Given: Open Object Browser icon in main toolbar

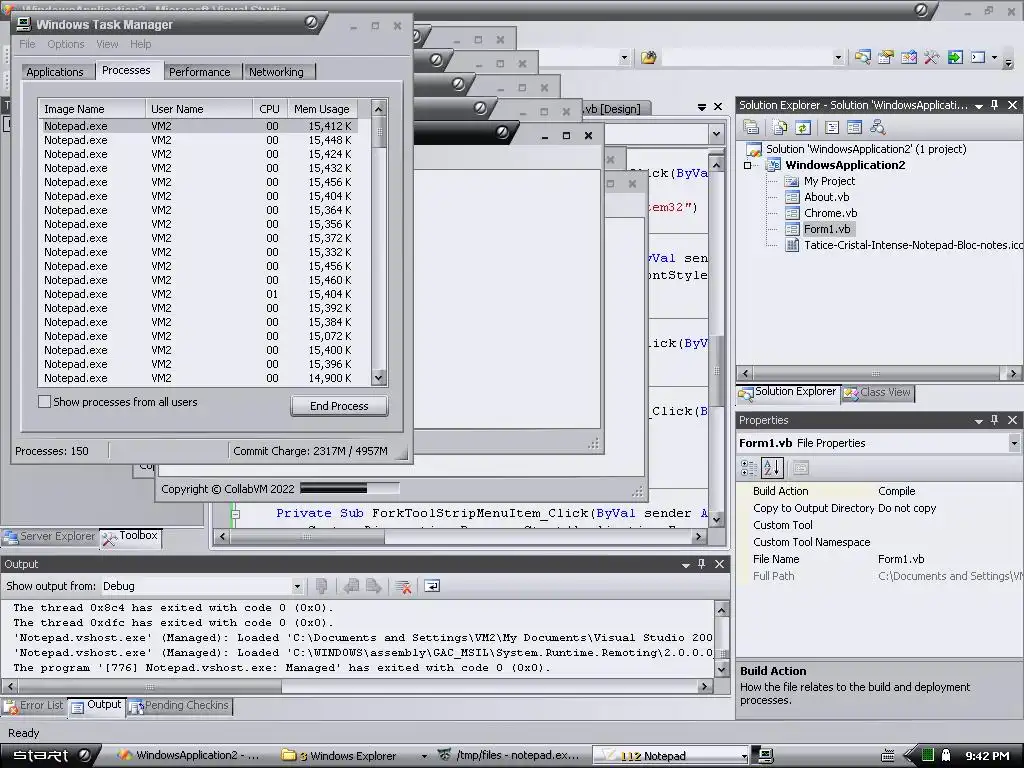Looking at the screenshot, I should 908,57.
